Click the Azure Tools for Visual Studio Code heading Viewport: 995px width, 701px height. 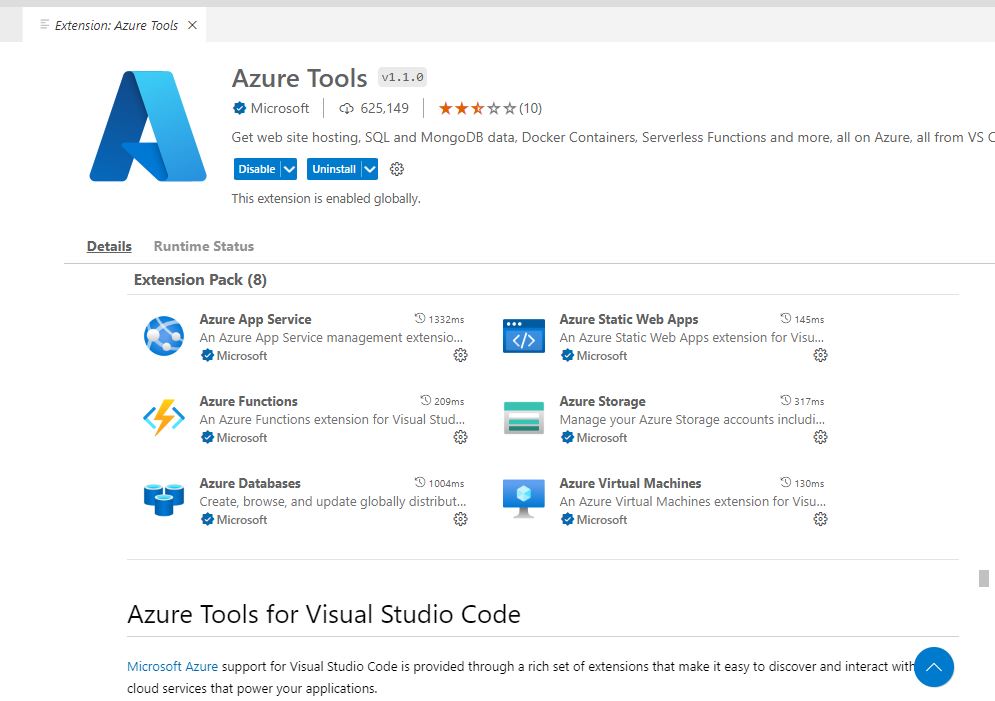coord(324,614)
